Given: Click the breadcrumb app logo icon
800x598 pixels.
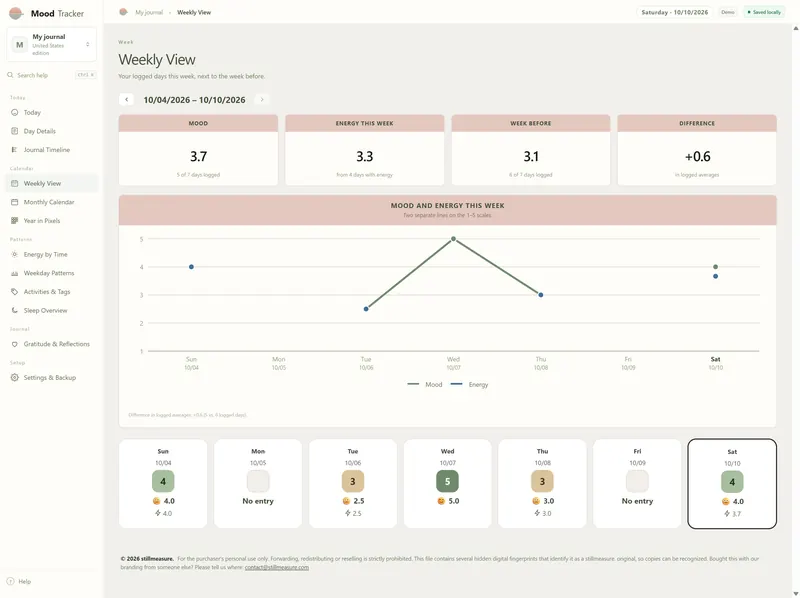Looking at the screenshot, I should coord(123,12).
